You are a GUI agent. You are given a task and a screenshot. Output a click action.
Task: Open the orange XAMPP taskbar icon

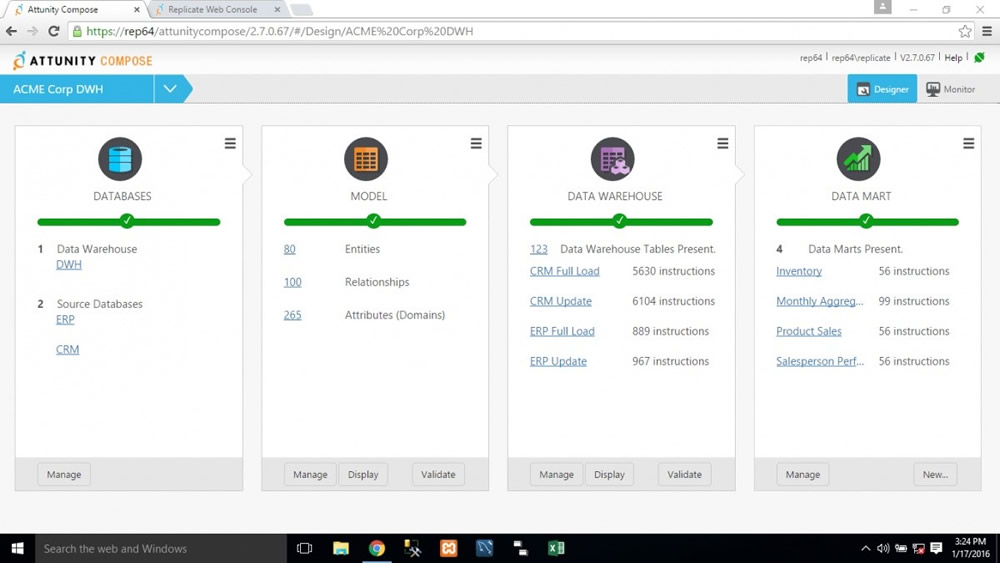[449, 548]
